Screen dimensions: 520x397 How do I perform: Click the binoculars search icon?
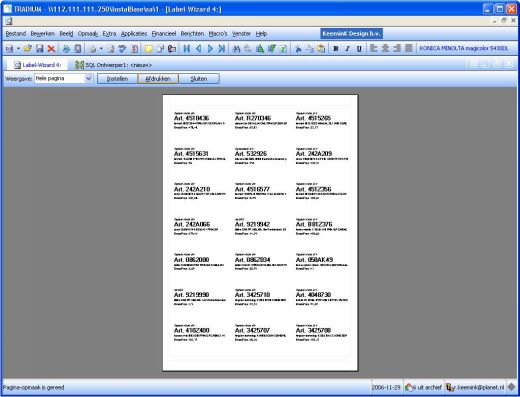(x=236, y=49)
